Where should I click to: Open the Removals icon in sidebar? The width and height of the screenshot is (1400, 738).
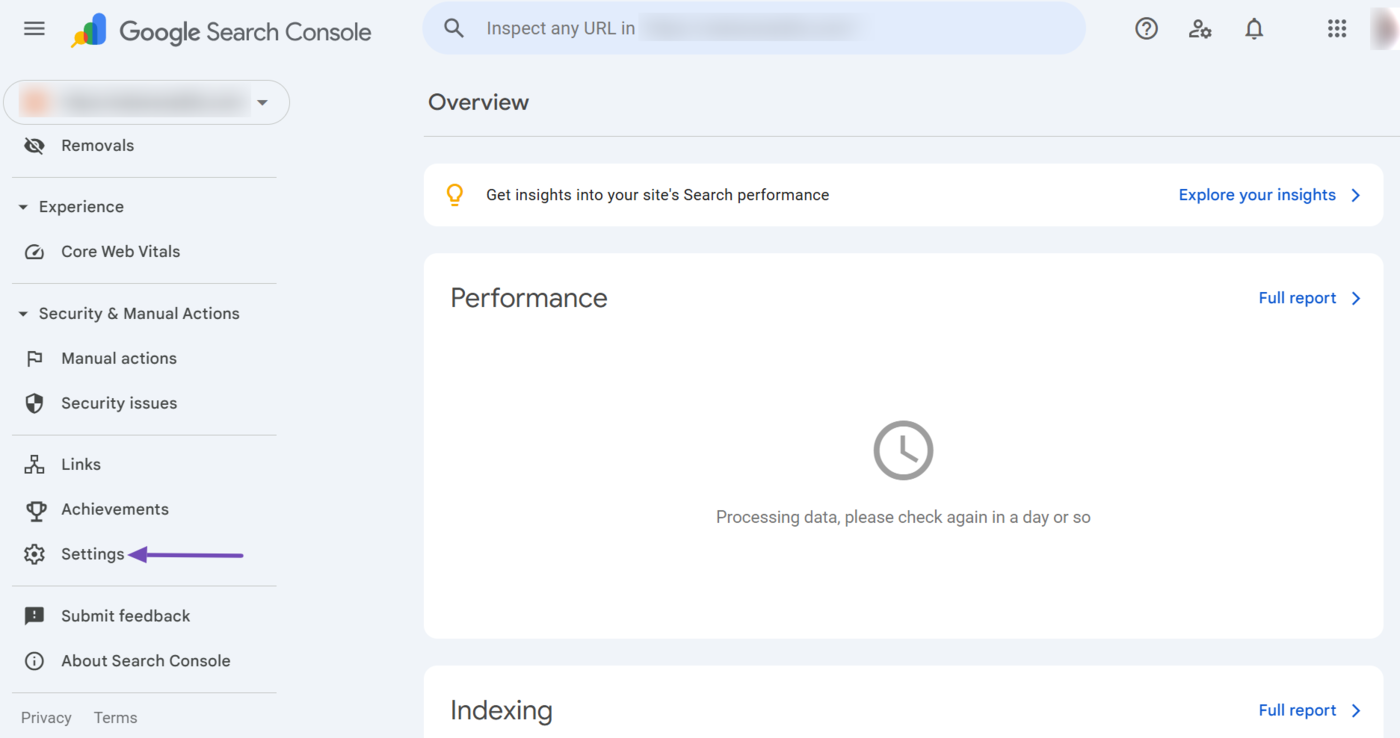[34, 145]
